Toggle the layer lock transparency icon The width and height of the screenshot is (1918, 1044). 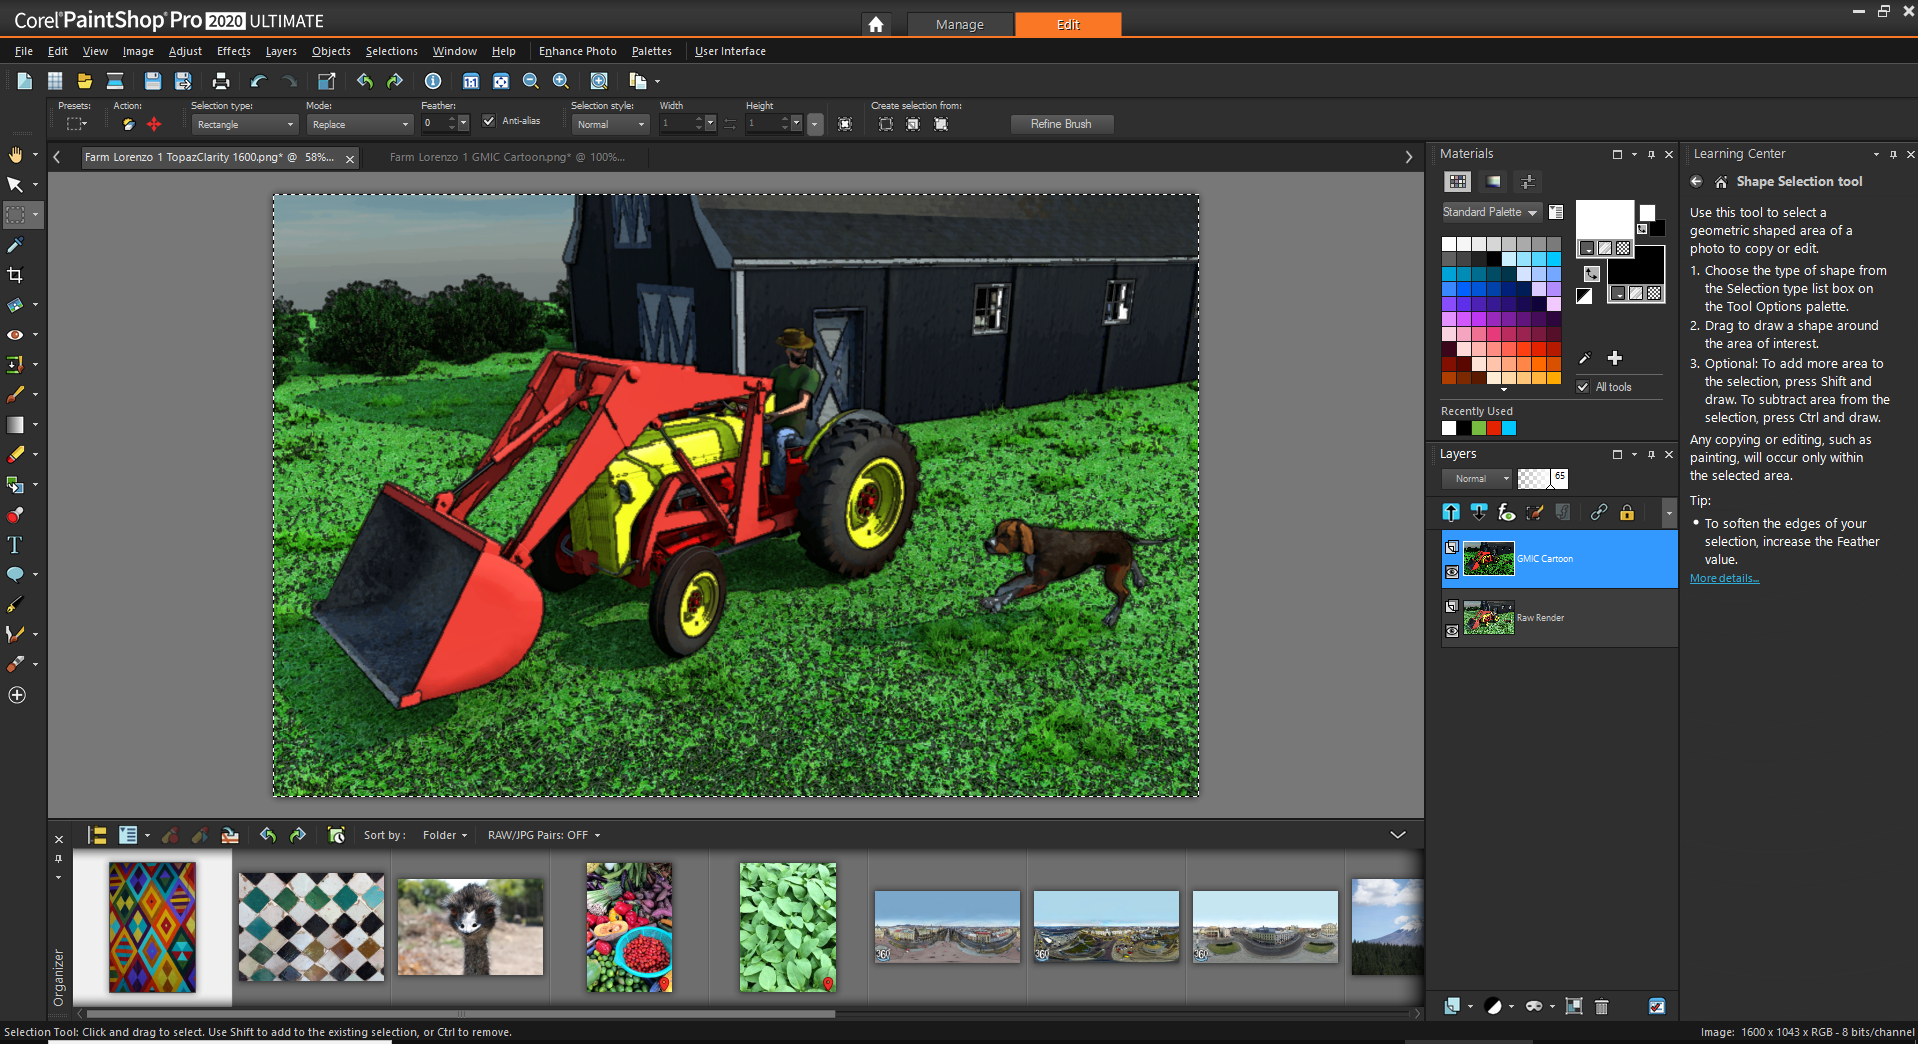pyautogui.click(x=1627, y=512)
